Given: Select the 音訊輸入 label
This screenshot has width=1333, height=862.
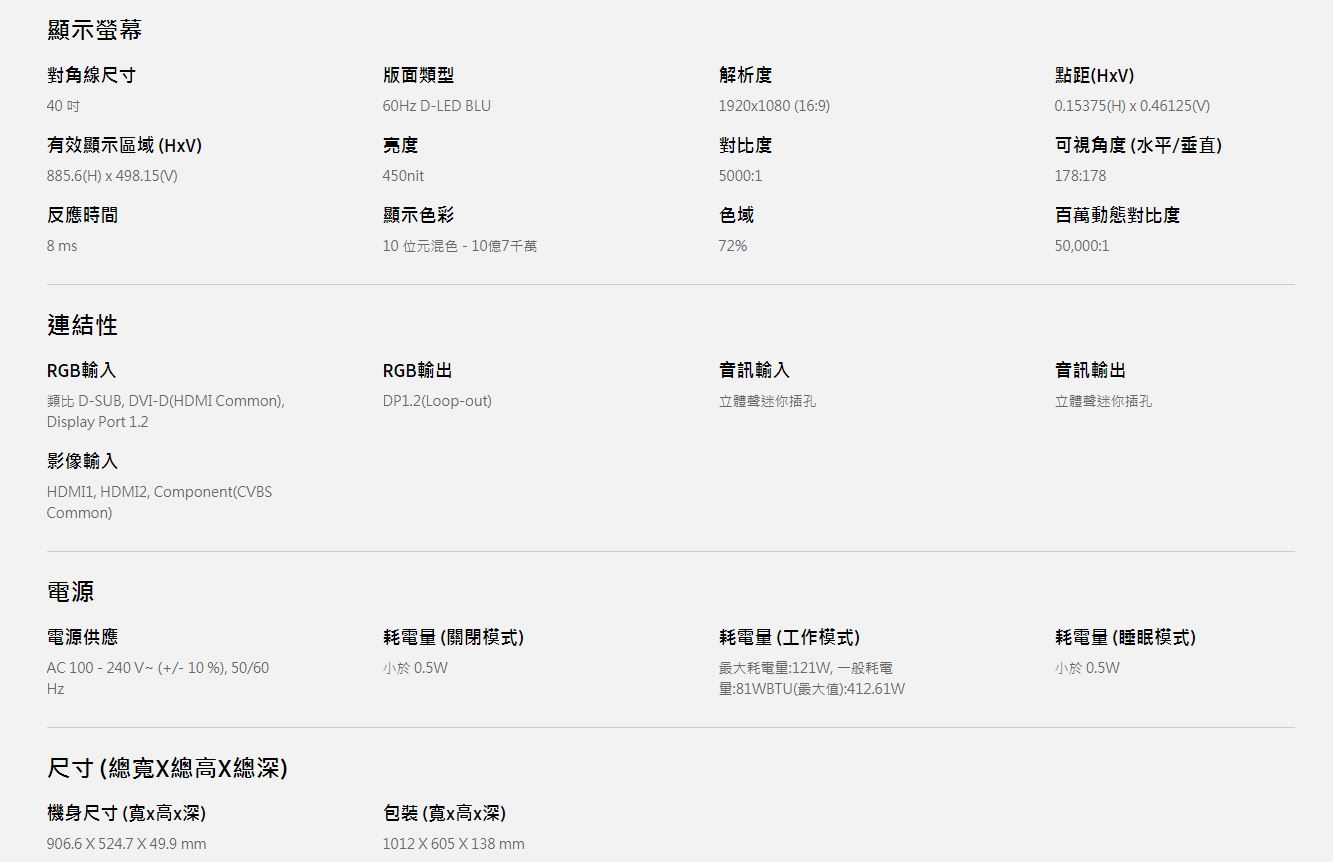Looking at the screenshot, I should (754, 370).
